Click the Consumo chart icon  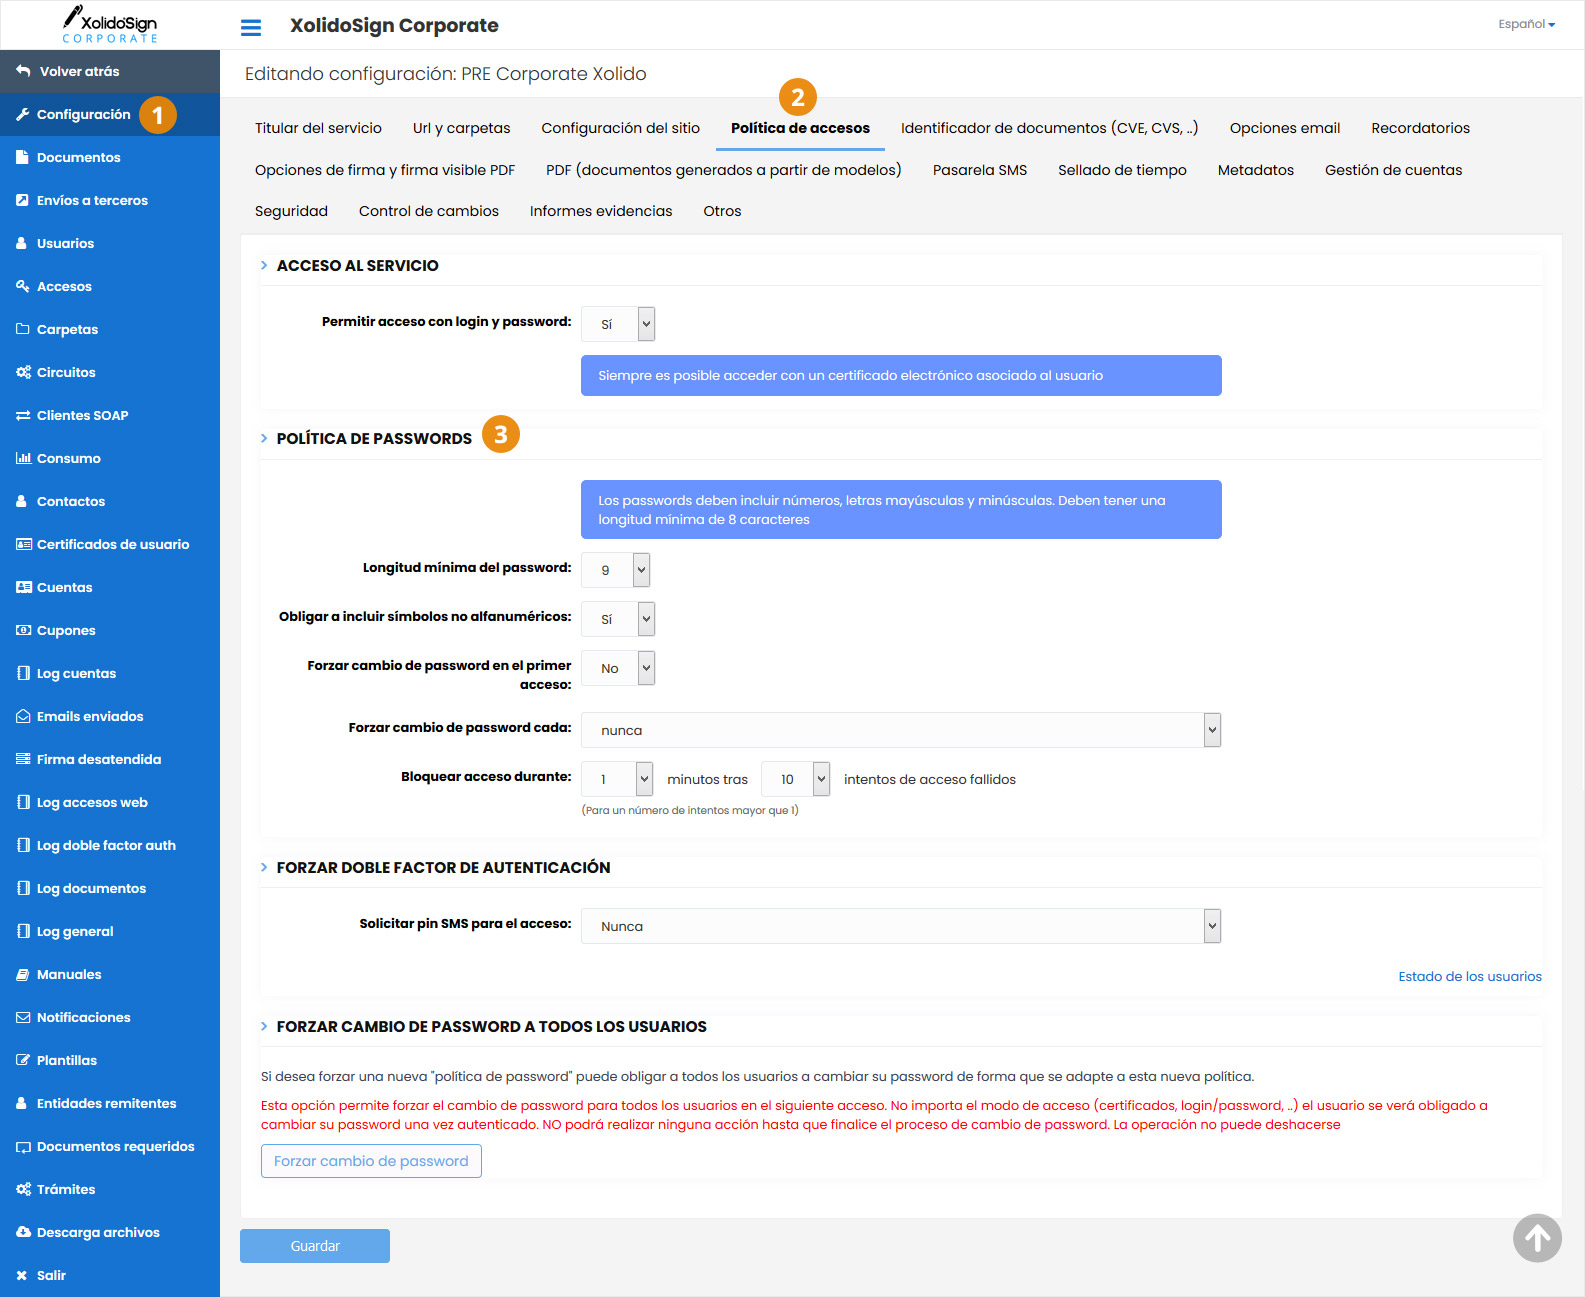(x=23, y=458)
